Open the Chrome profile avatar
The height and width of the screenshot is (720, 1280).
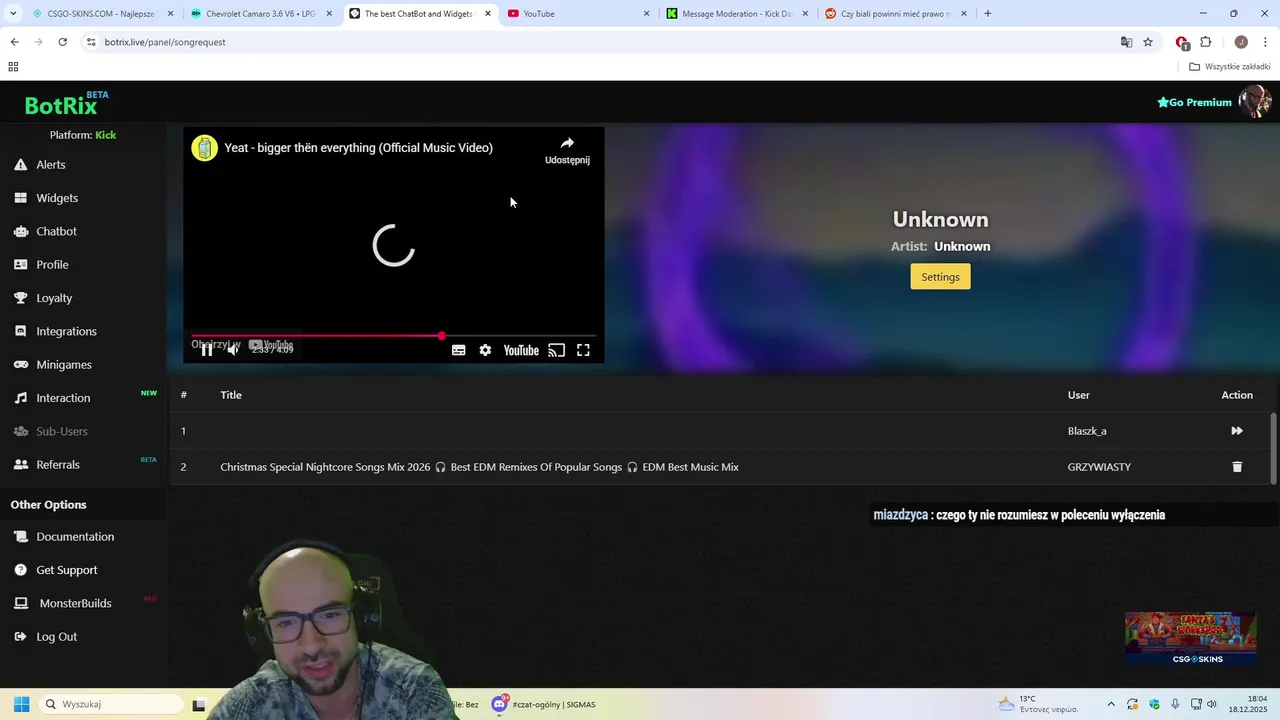[x=1241, y=42]
